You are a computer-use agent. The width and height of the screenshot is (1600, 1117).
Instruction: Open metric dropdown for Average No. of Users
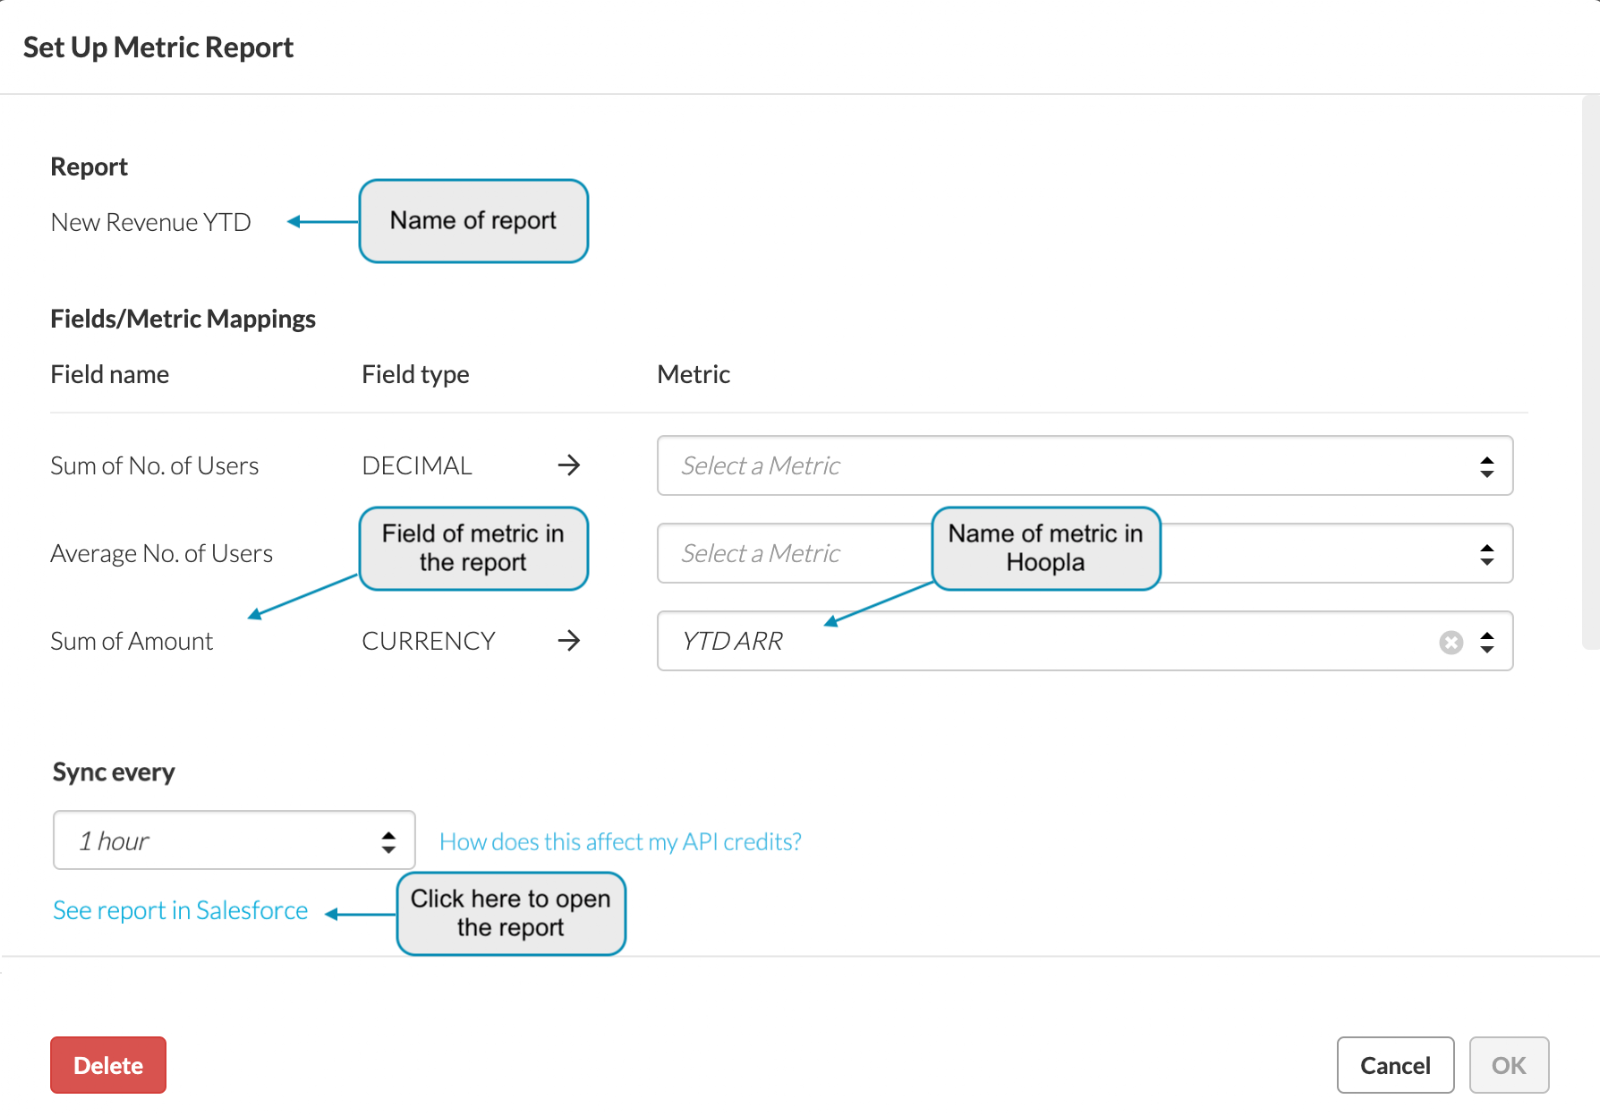tap(1085, 553)
